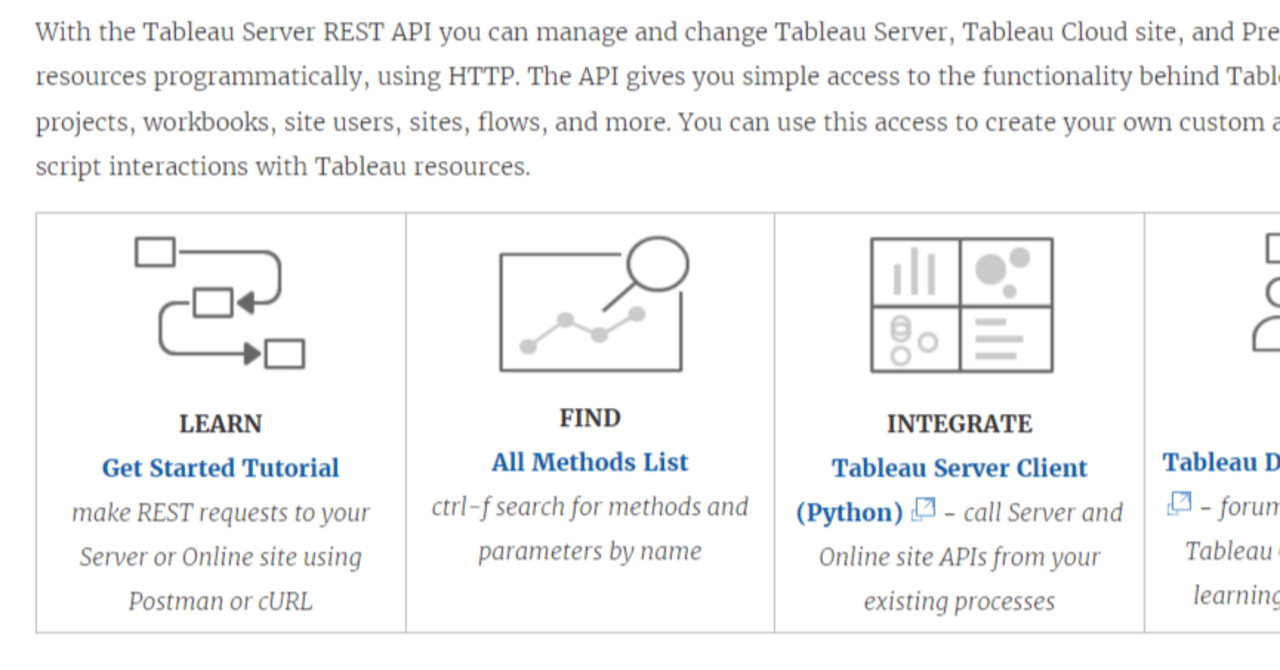Select the INTEGRATE card
Screen dimensions: 1280x670
tap(960, 420)
